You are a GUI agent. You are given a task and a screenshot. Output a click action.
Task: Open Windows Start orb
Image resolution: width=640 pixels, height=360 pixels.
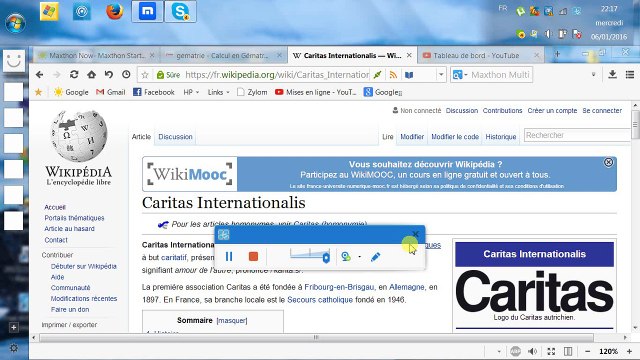[x=16, y=23]
